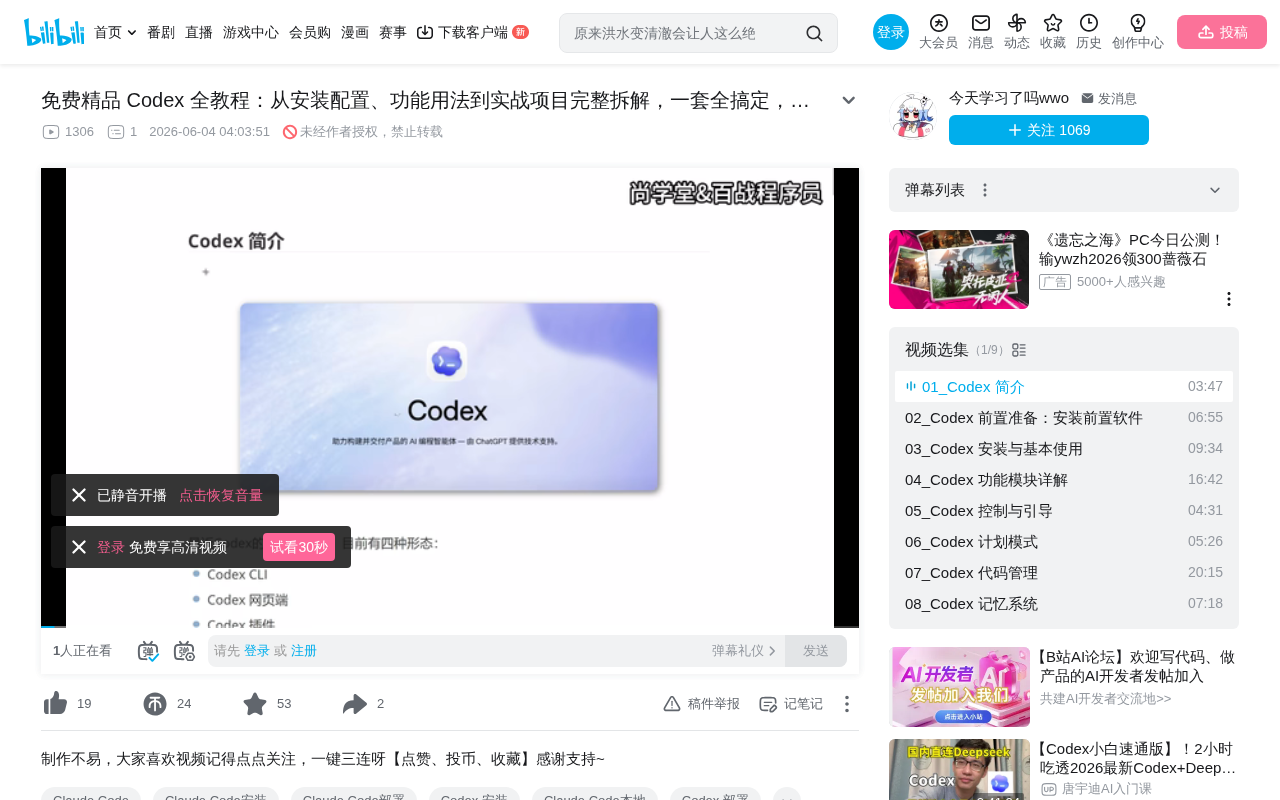This screenshot has height=800, width=1280.
Task: Expand the 弹幕列表 panel chevron
Action: (x=1215, y=190)
